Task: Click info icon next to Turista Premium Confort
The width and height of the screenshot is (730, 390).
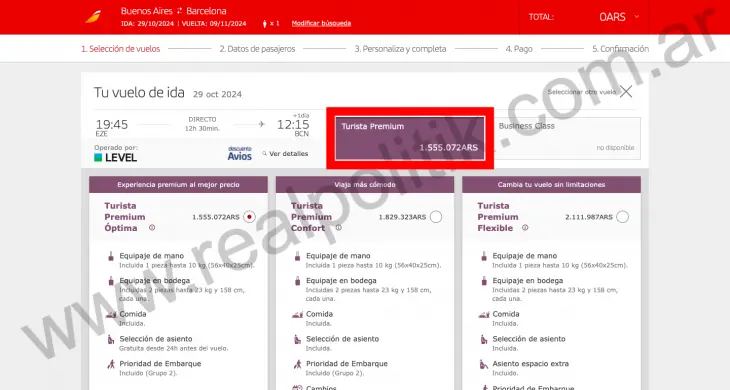Action: [338, 228]
